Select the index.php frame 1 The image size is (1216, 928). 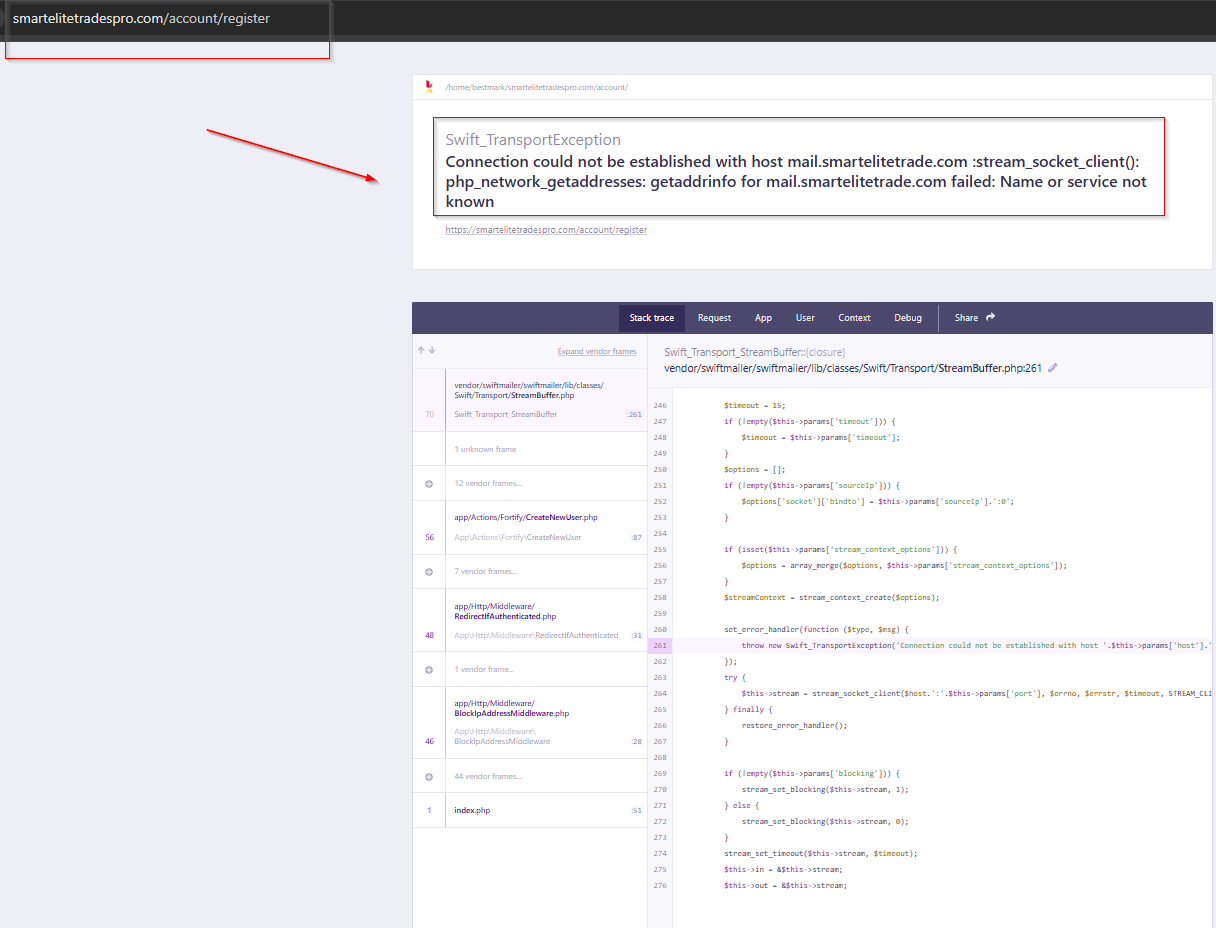(530, 810)
